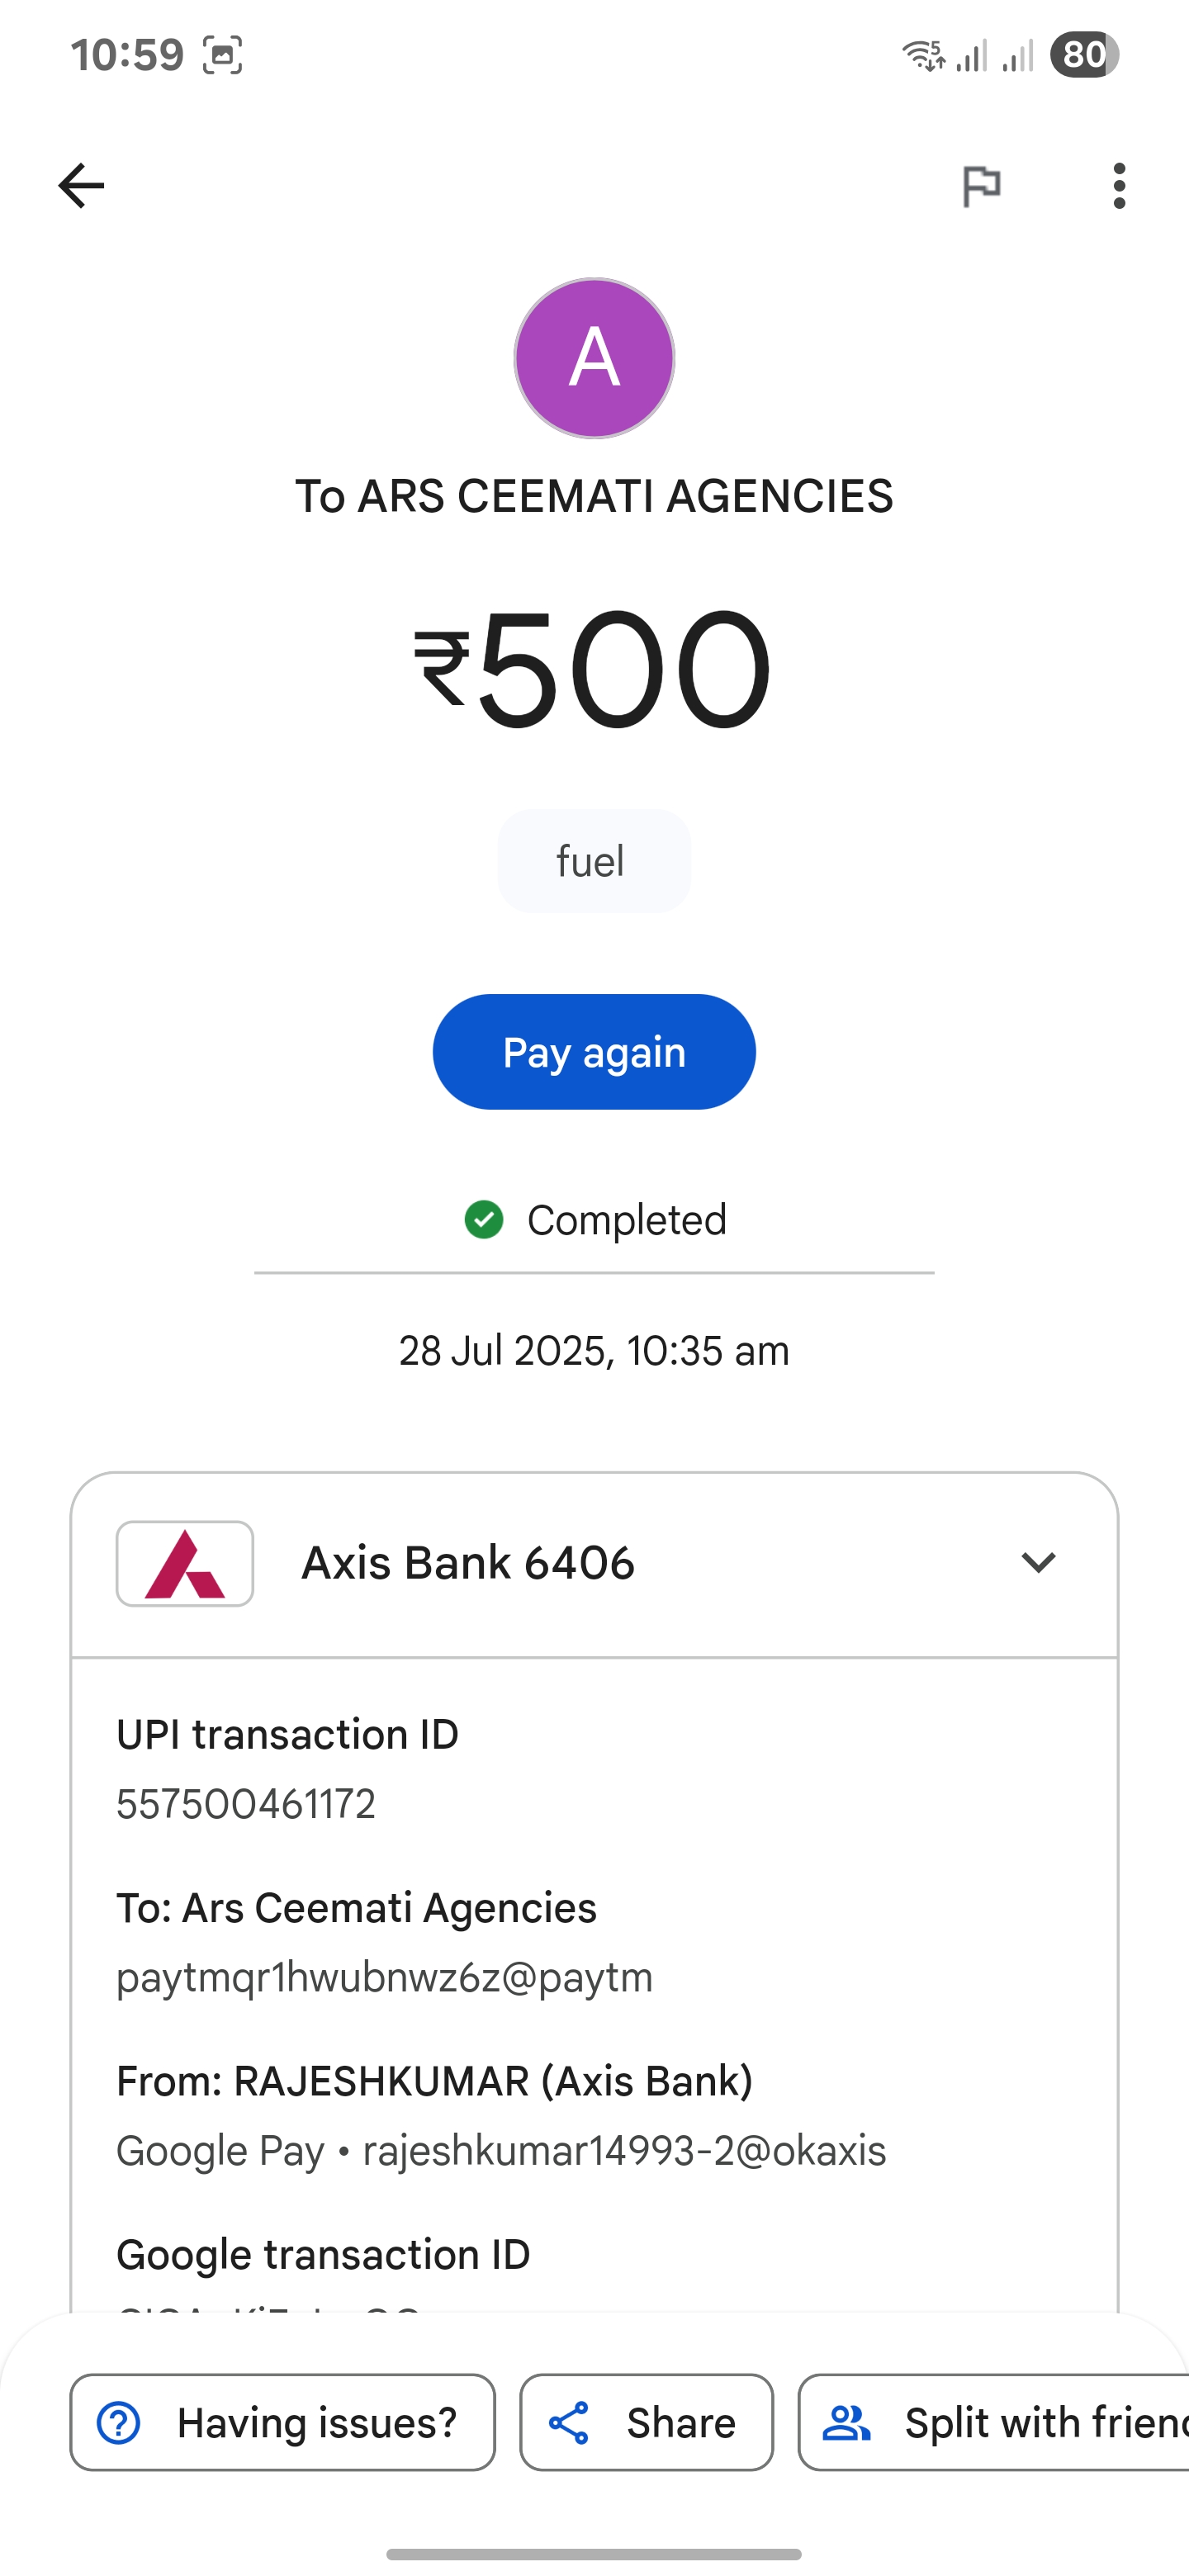Tap the okaxis sender UPI address
The width and height of the screenshot is (1189, 2576).
[x=624, y=2150]
